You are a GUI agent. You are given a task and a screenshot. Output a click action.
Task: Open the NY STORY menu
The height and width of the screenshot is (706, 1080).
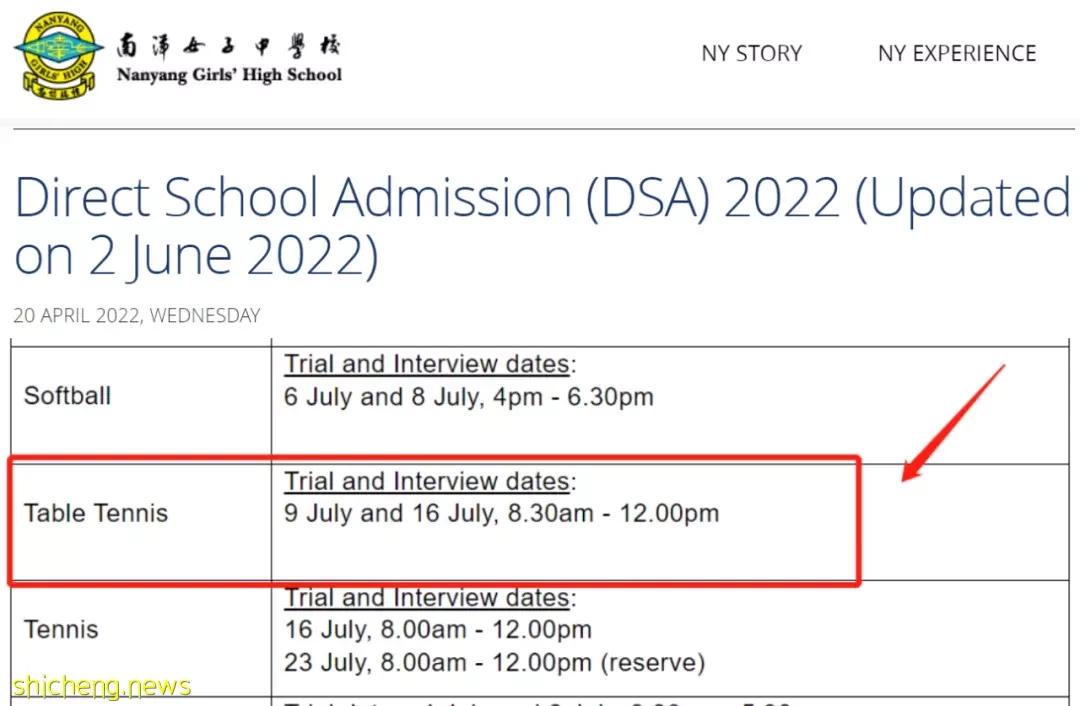tap(751, 53)
